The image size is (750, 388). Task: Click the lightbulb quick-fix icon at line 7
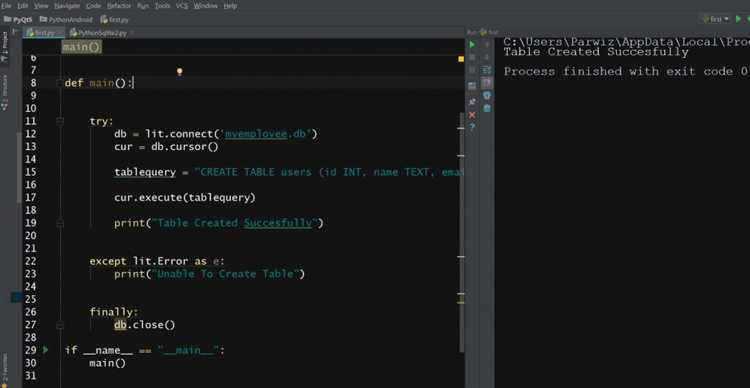point(179,72)
